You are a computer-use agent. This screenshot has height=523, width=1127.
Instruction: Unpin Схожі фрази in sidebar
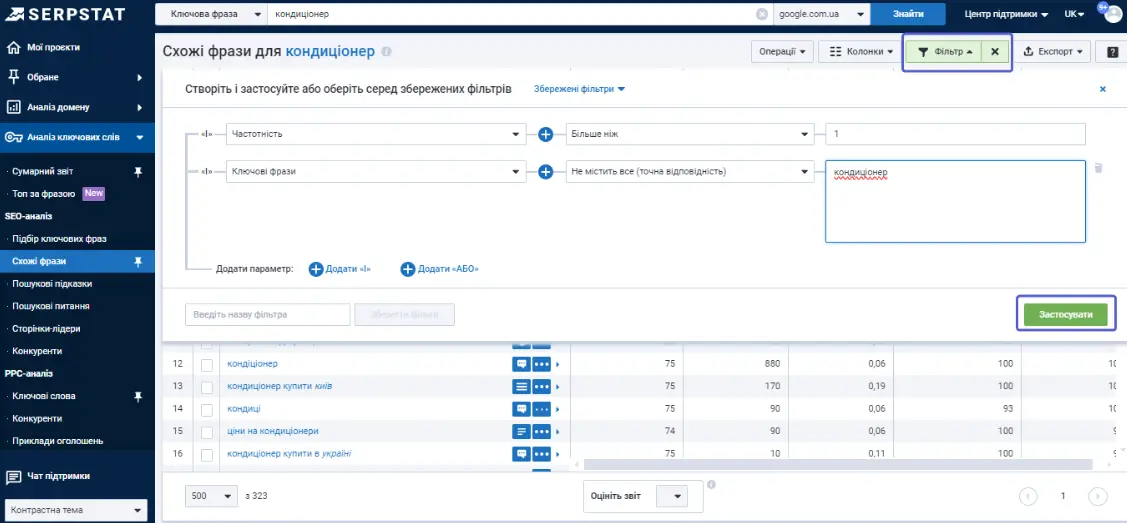139,262
